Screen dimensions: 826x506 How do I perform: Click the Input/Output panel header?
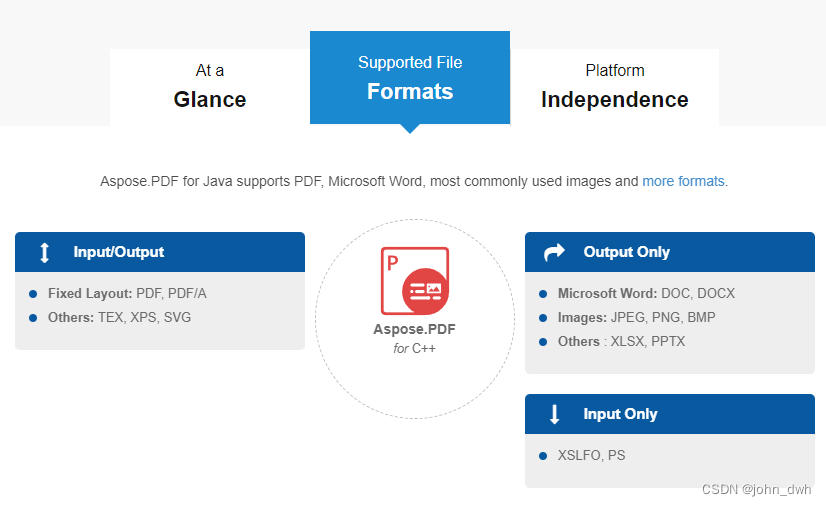(x=160, y=252)
